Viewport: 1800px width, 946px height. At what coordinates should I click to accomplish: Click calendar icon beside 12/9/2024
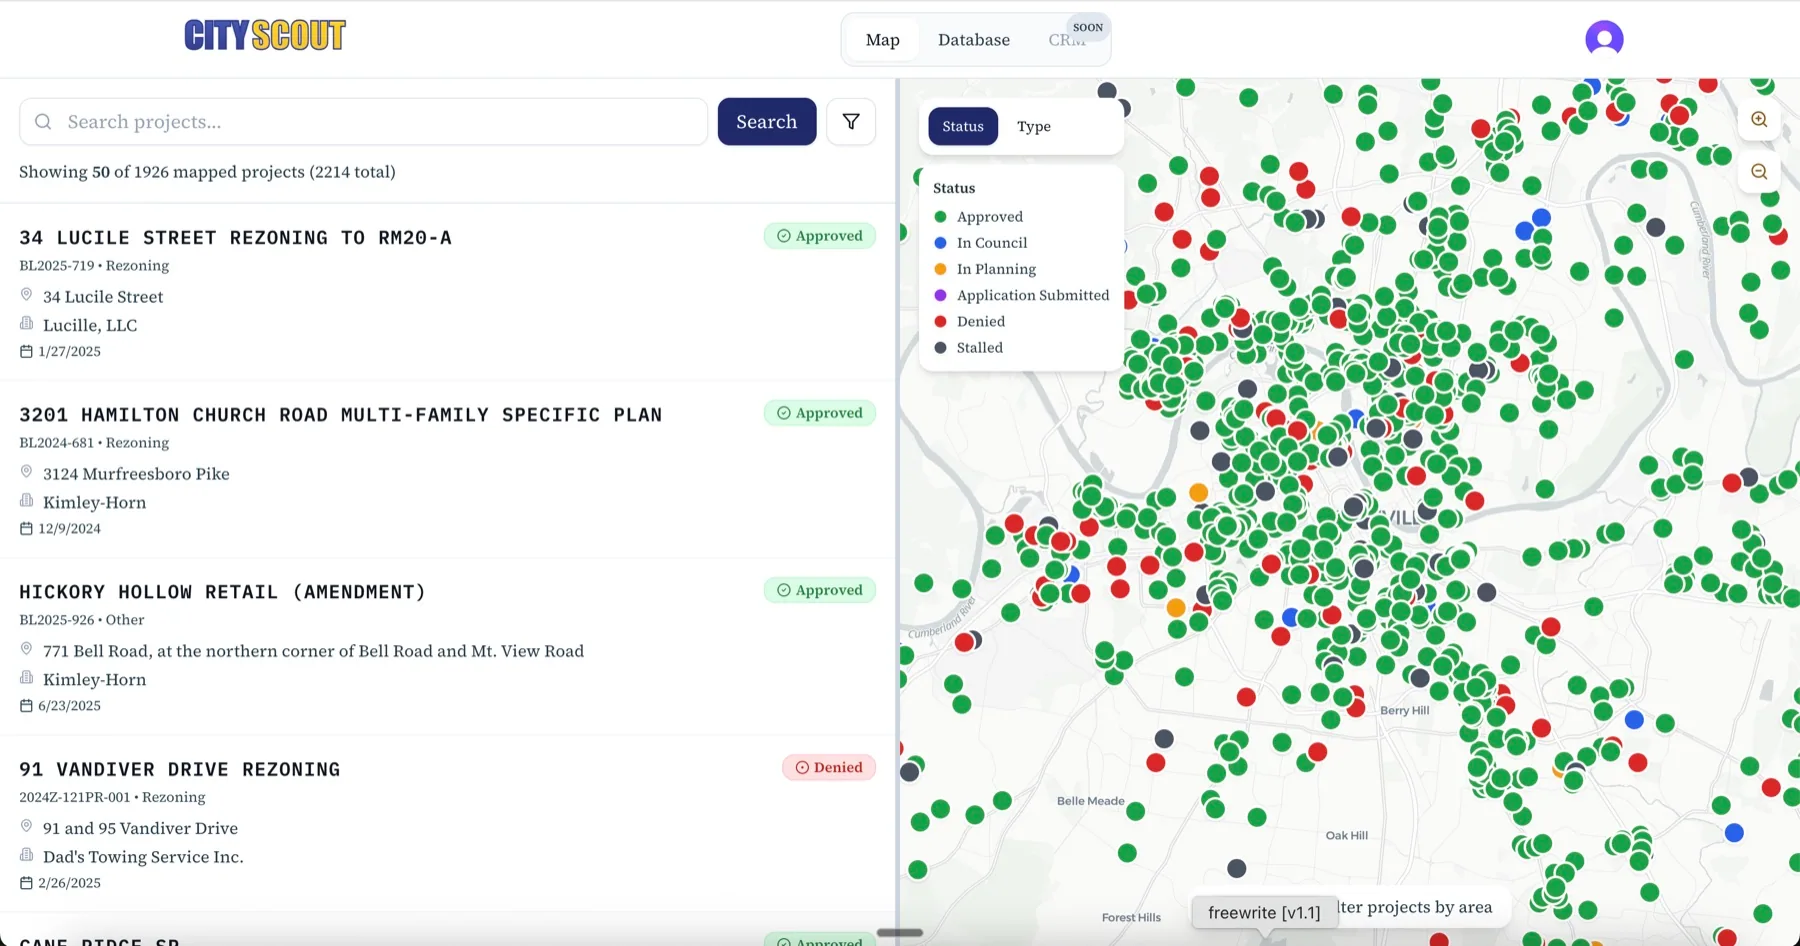pyautogui.click(x=27, y=529)
